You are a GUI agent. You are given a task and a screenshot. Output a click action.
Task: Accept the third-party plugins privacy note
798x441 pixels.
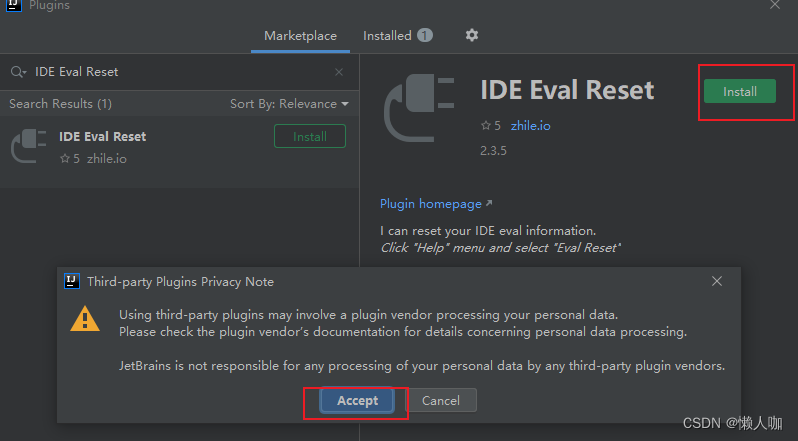[x=357, y=401]
